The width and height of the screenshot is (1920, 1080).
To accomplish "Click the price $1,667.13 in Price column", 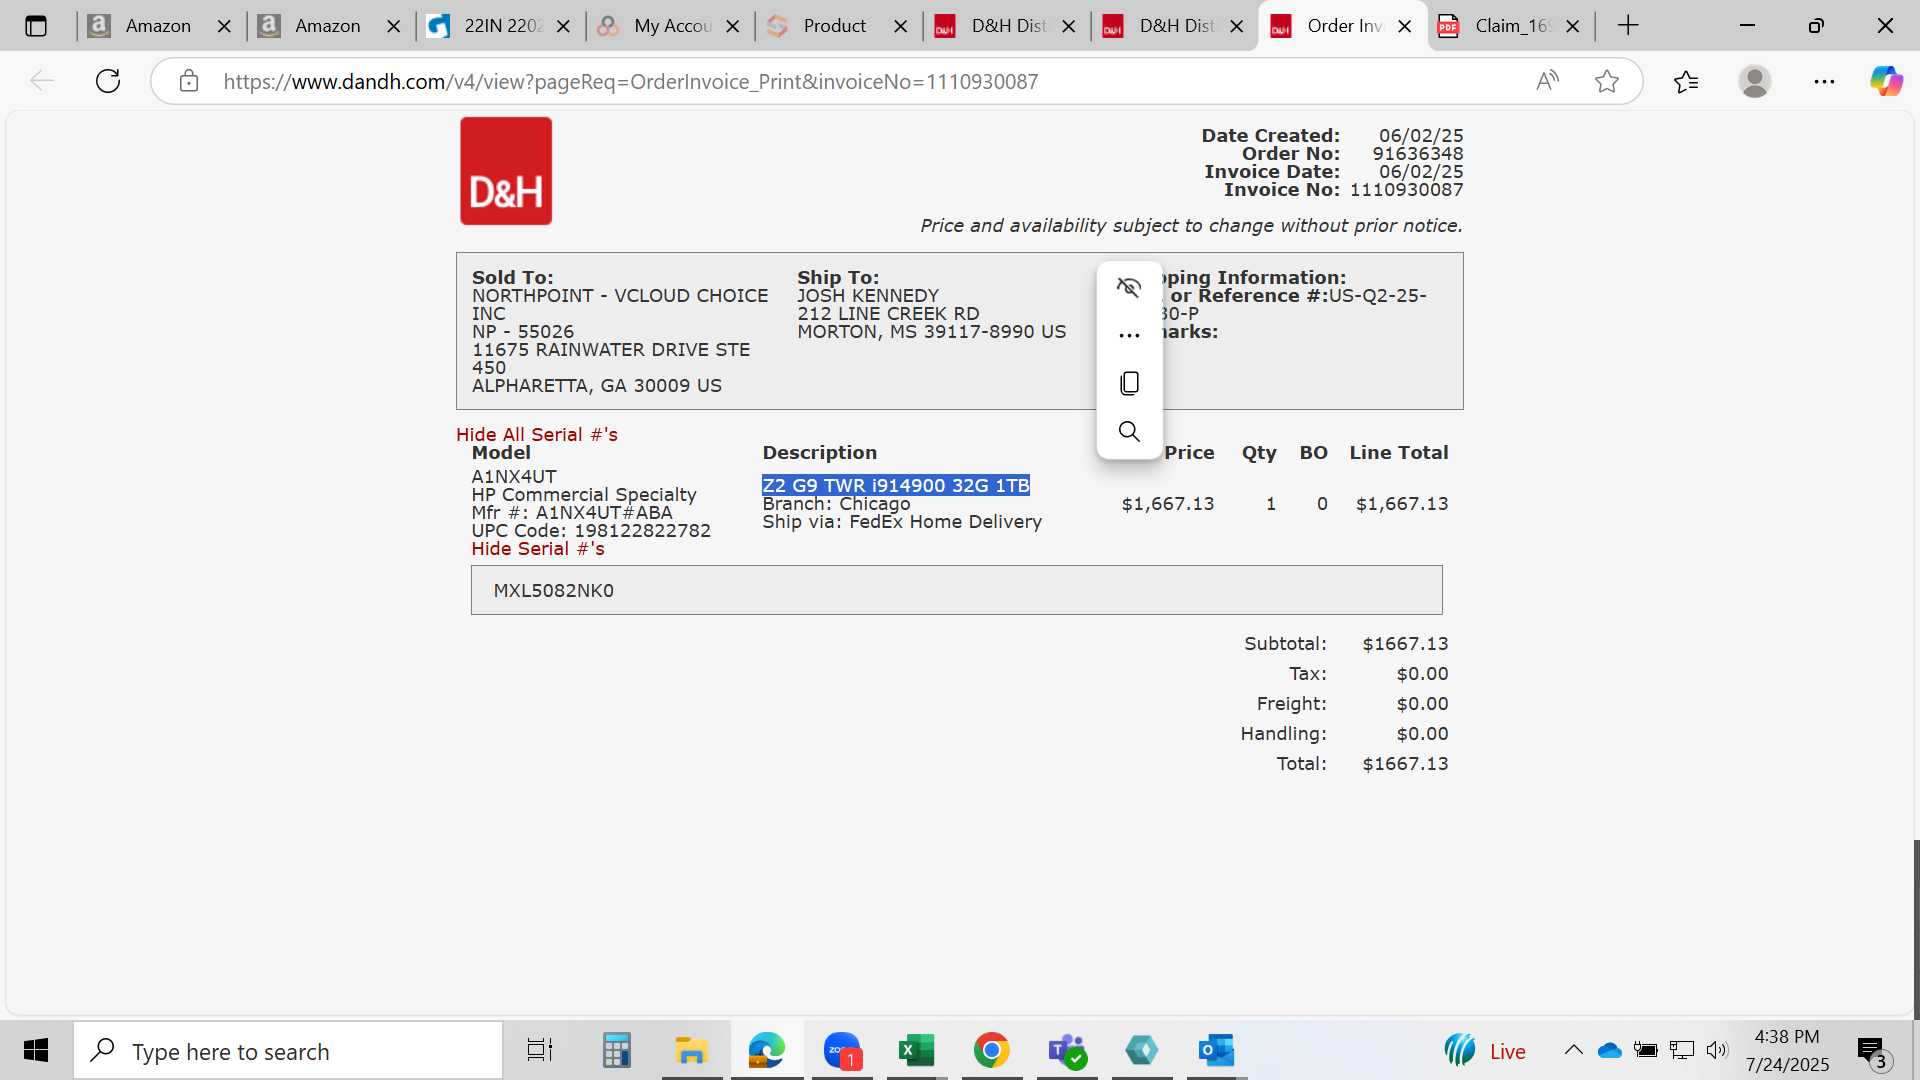I will tap(1168, 504).
